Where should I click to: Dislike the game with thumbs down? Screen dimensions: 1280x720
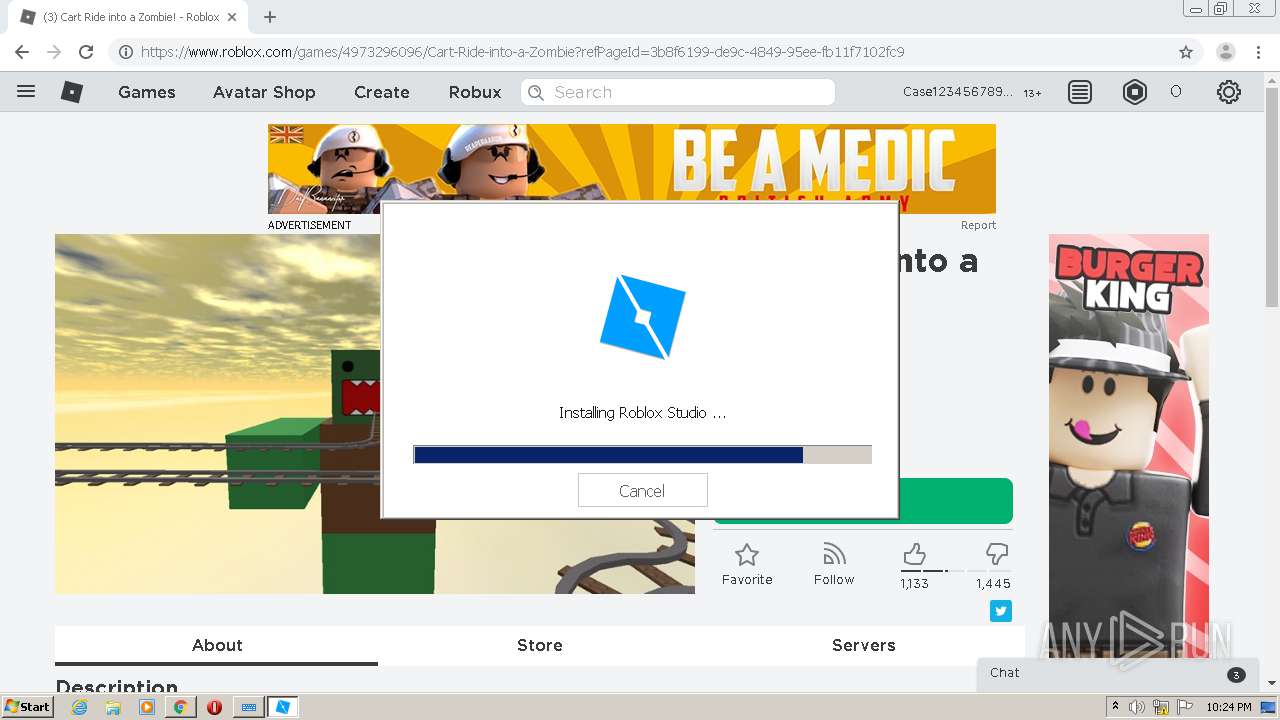click(x=997, y=554)
